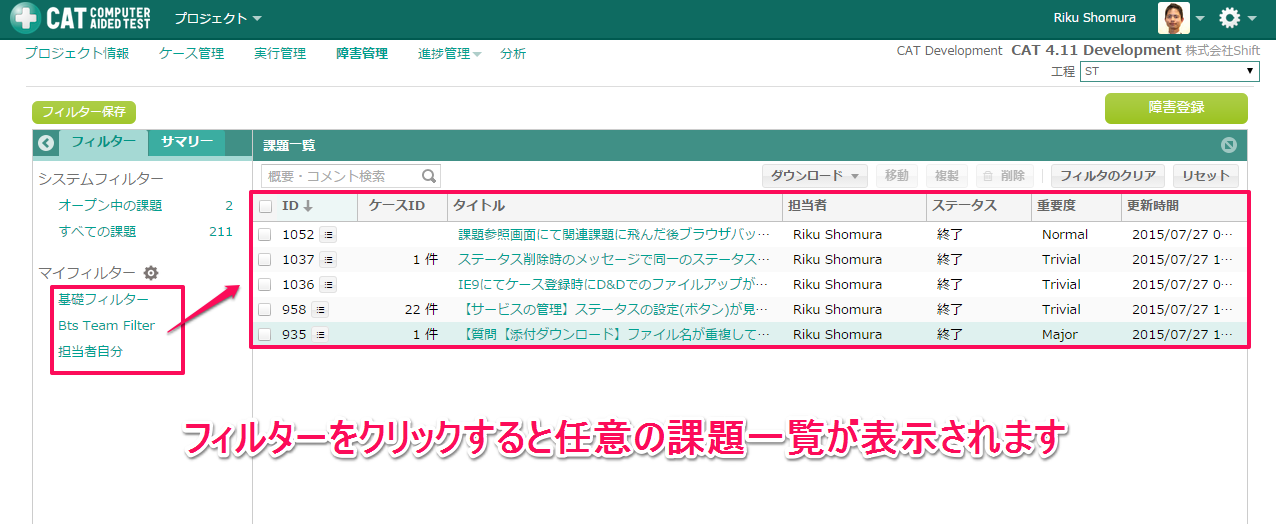The image size is (1276, 524).
Task: Check the box for issue 1052
Action: point(265,234)
